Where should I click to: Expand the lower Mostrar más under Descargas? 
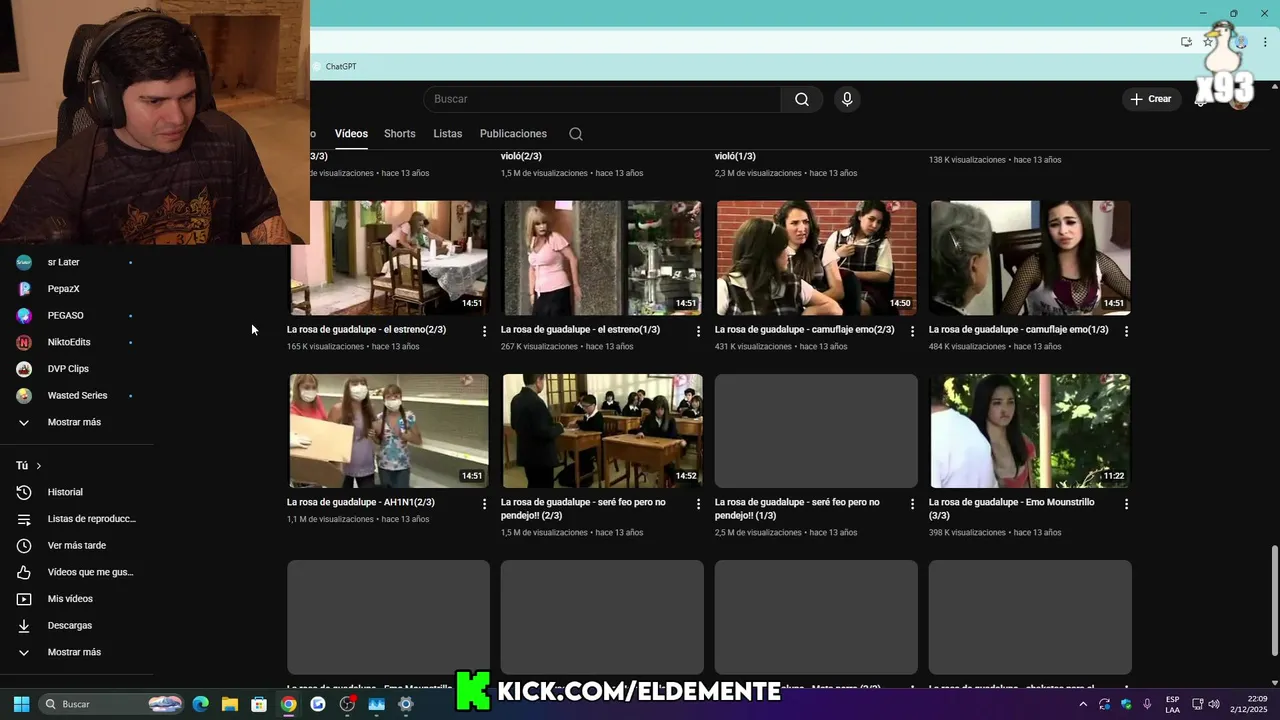(76, 652)
